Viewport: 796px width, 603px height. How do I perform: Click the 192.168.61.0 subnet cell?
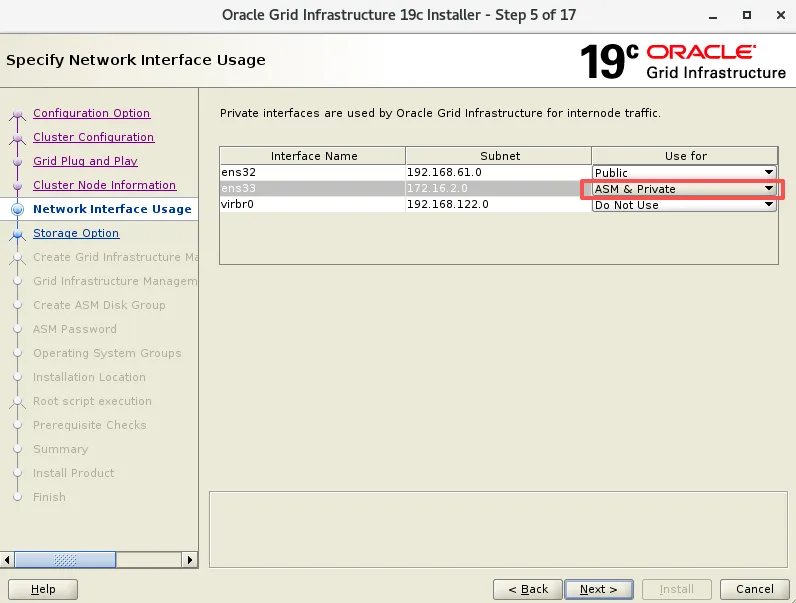point(499,173)
